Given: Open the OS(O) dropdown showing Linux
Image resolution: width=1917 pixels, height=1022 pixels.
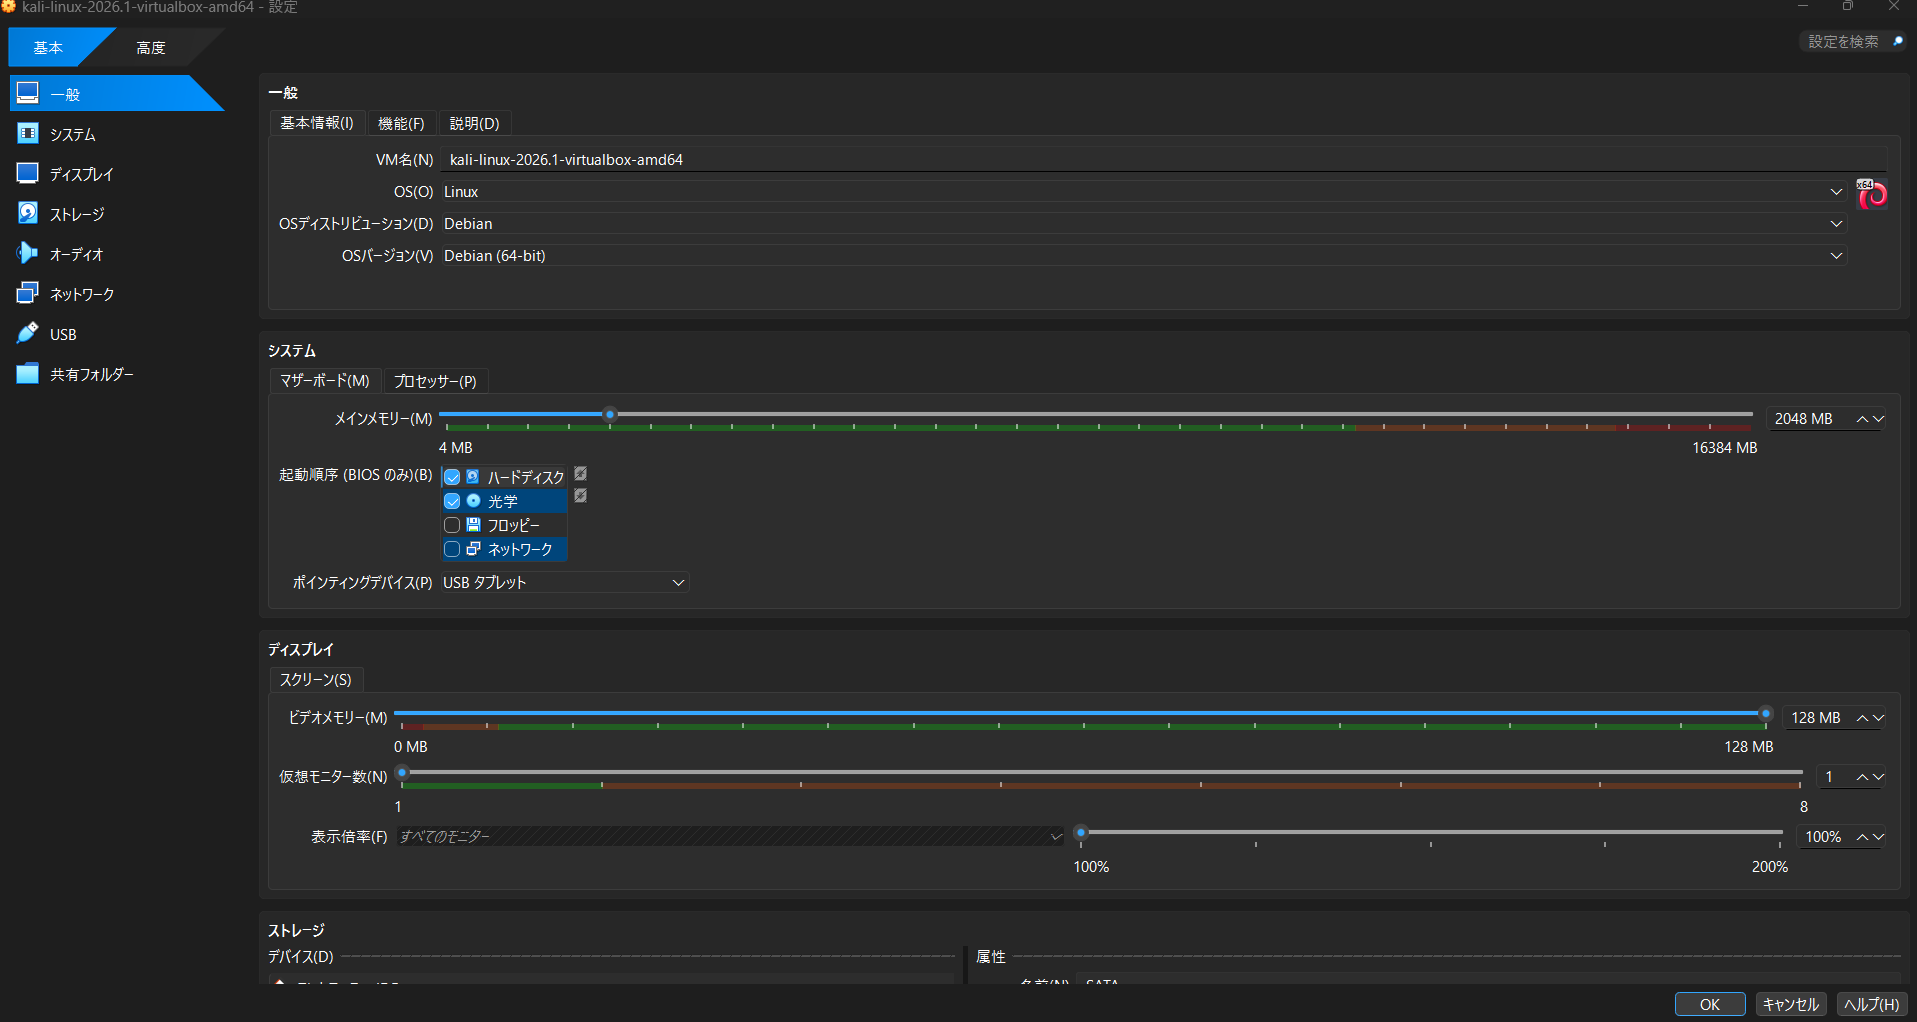Looking at the screenshot, I should click(1142, 192).
